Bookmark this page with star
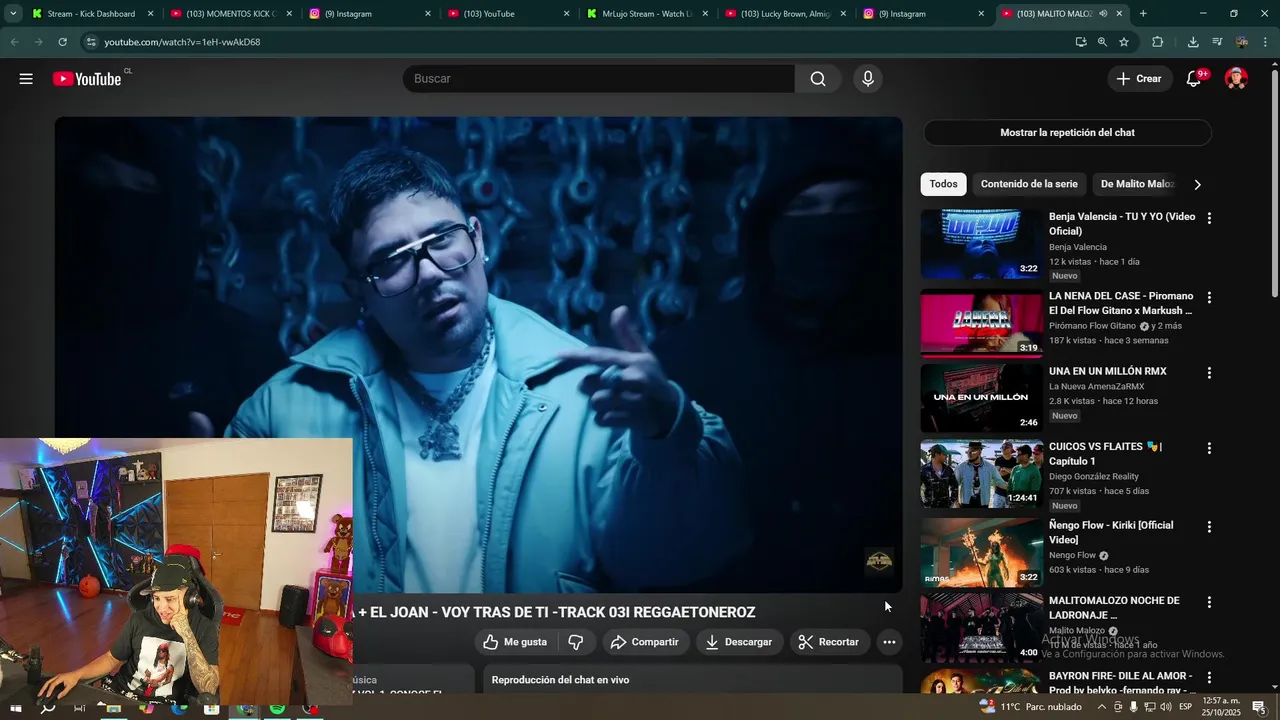The image size is (1280, 720). pos(1124,42)
